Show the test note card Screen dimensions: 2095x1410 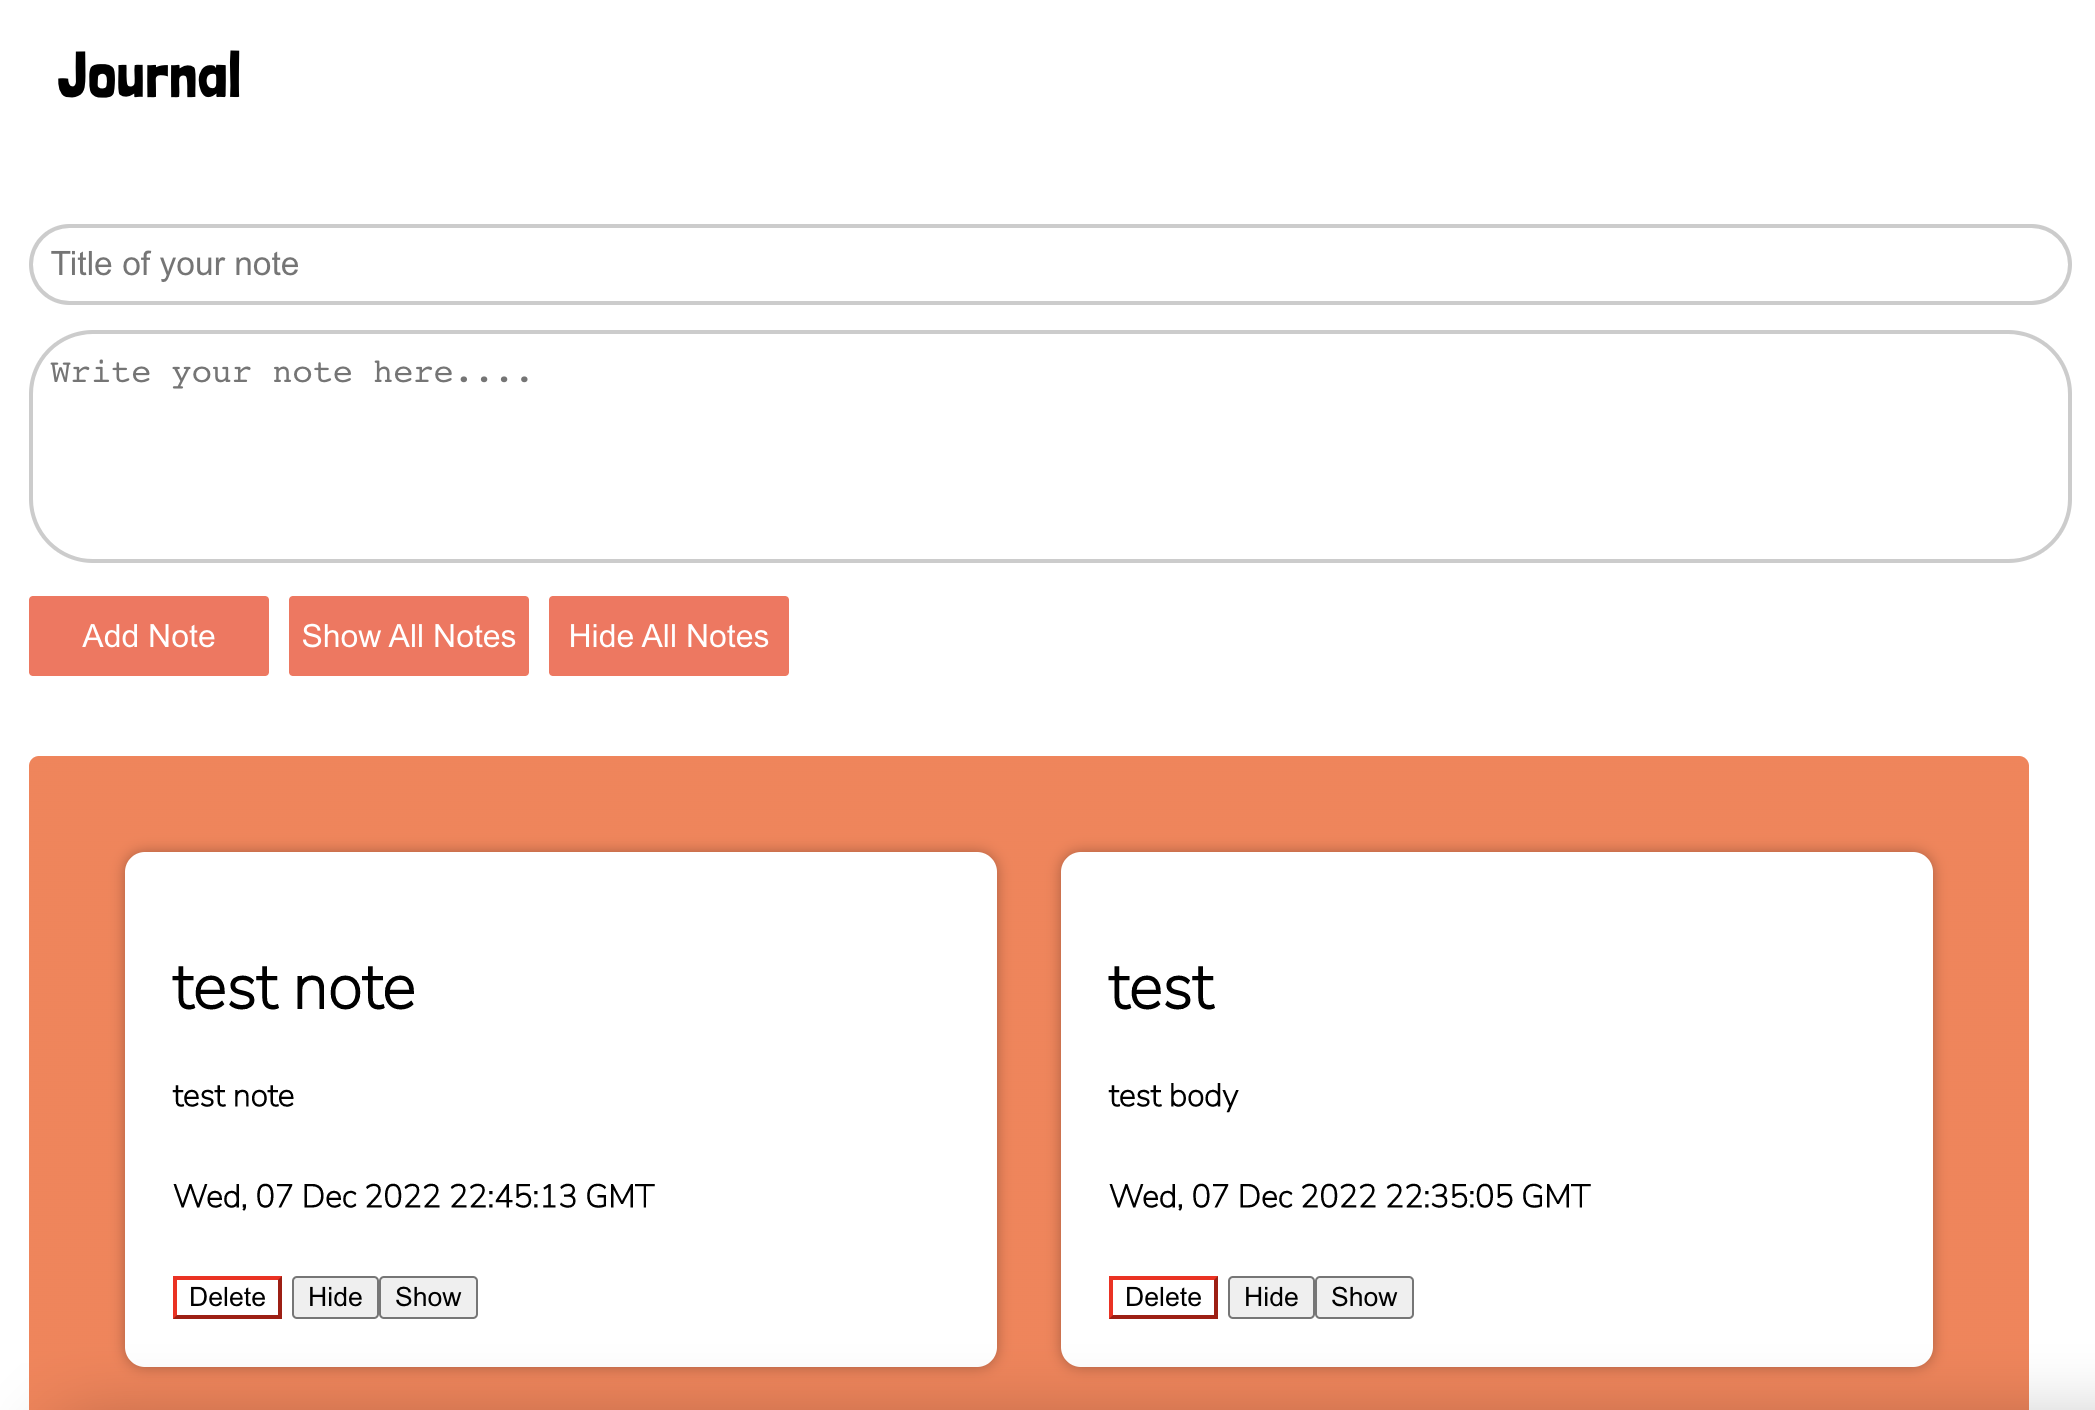click(x=428, y=1296)
